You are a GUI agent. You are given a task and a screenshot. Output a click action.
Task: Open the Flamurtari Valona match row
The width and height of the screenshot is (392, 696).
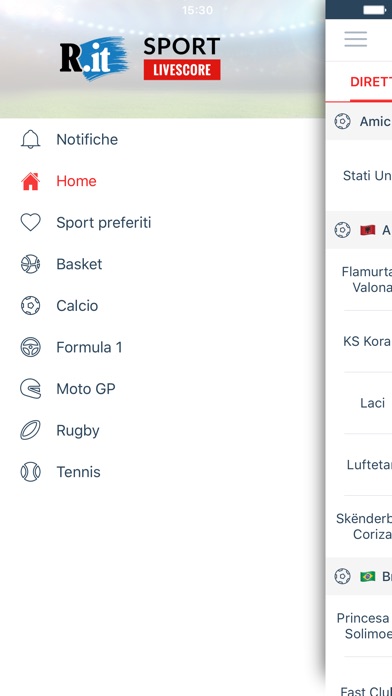[x=359, y=280]
